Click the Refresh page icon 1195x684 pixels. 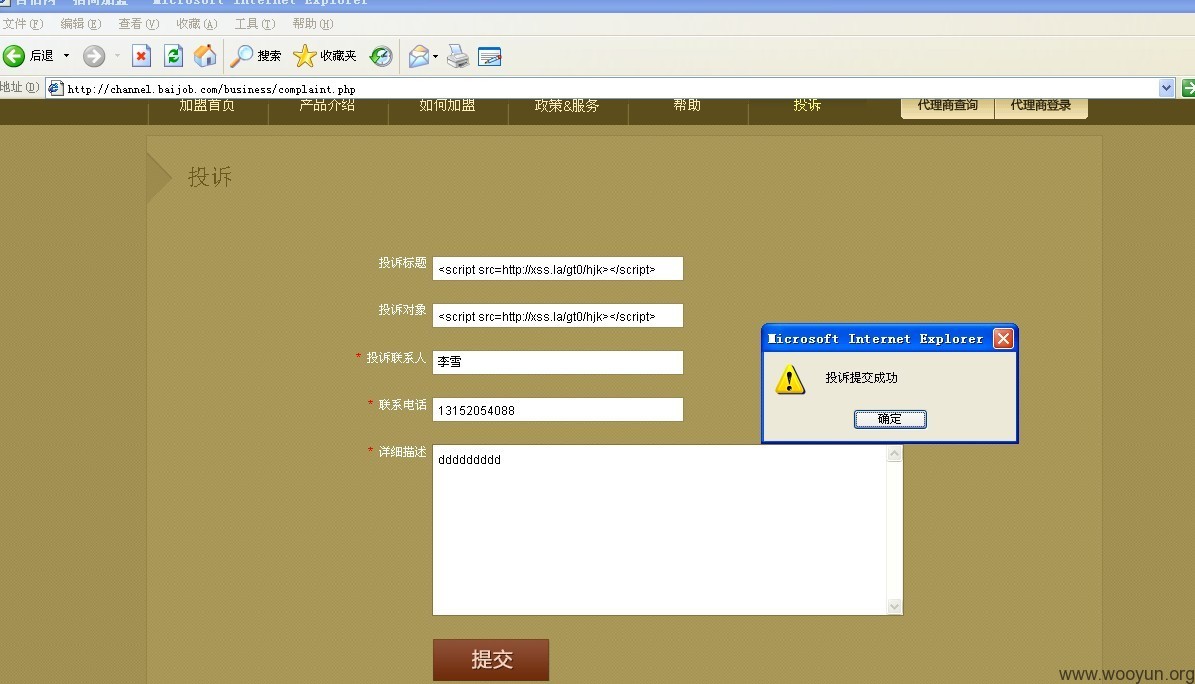tap(174, 56)
